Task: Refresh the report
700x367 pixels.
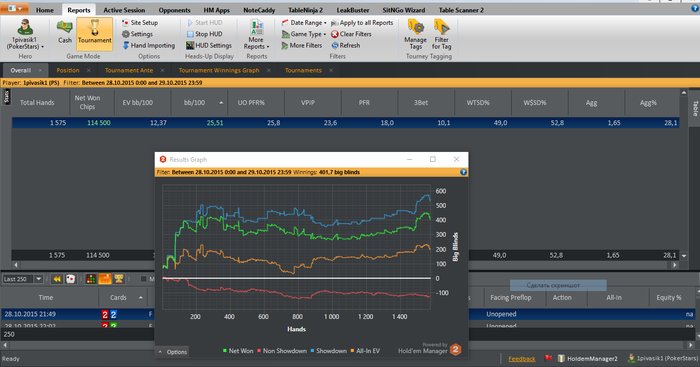Action: (x=346, y=46)
